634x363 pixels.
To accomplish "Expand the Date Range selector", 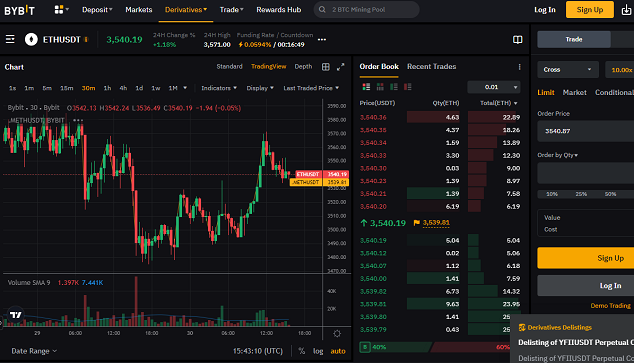I will click(x=34, y=351).
